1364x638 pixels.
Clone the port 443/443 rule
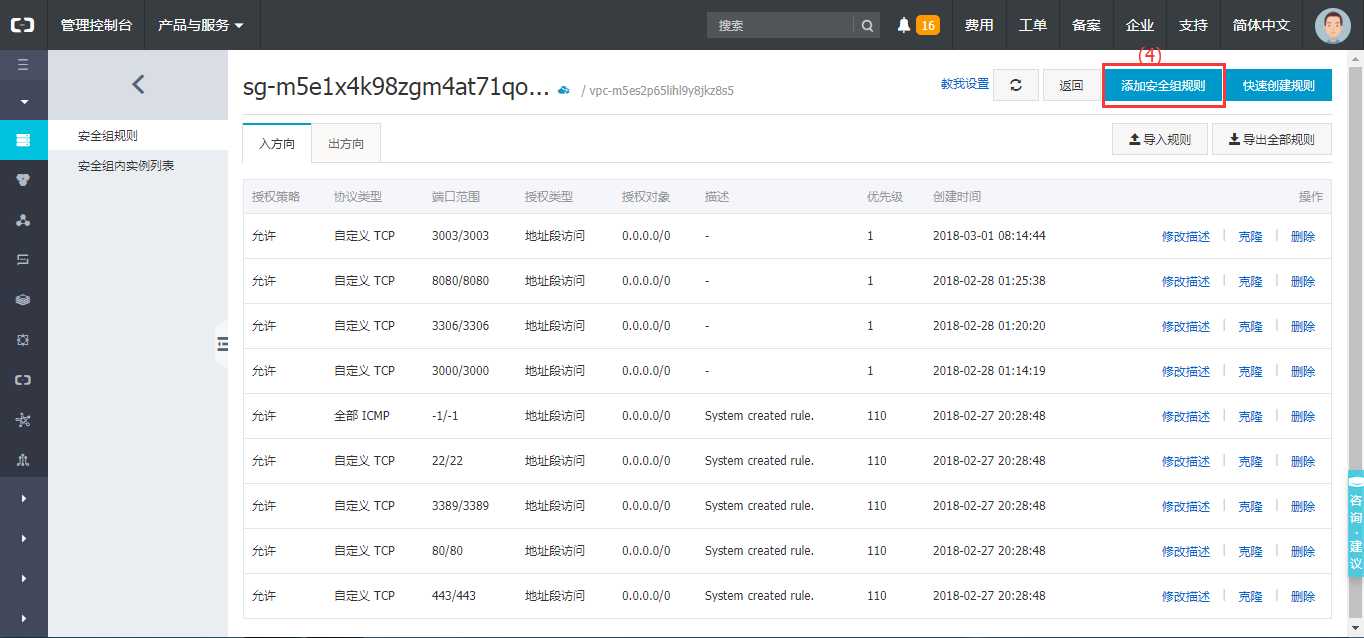click(x=1251, y=597)
